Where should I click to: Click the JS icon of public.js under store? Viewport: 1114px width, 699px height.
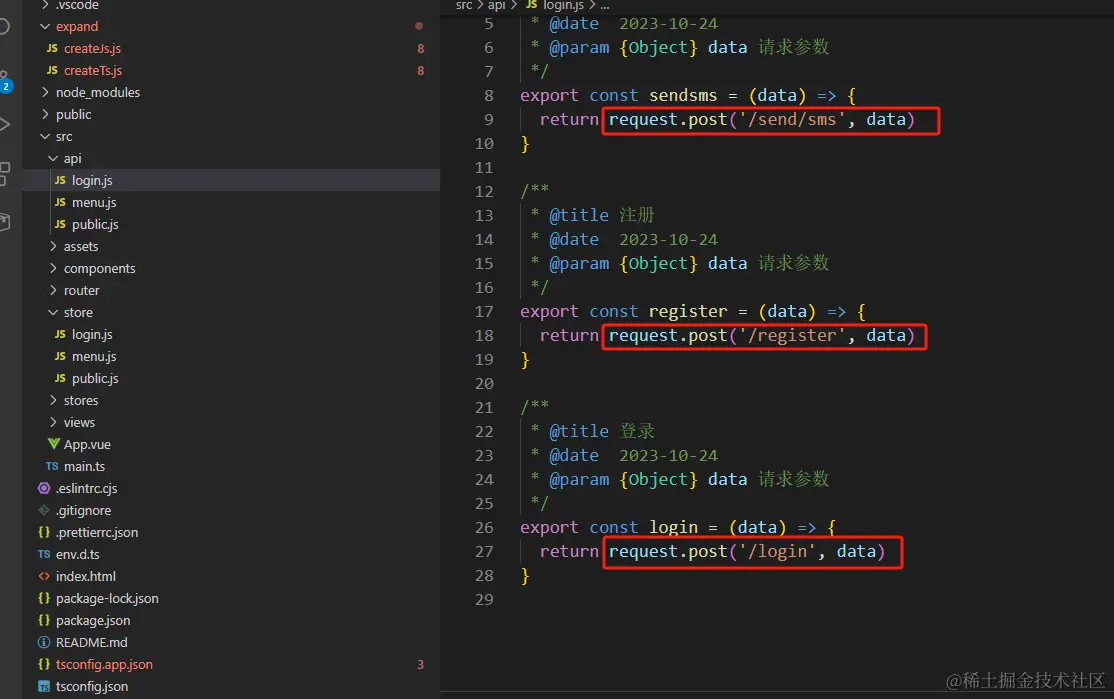tap(60, 378)
